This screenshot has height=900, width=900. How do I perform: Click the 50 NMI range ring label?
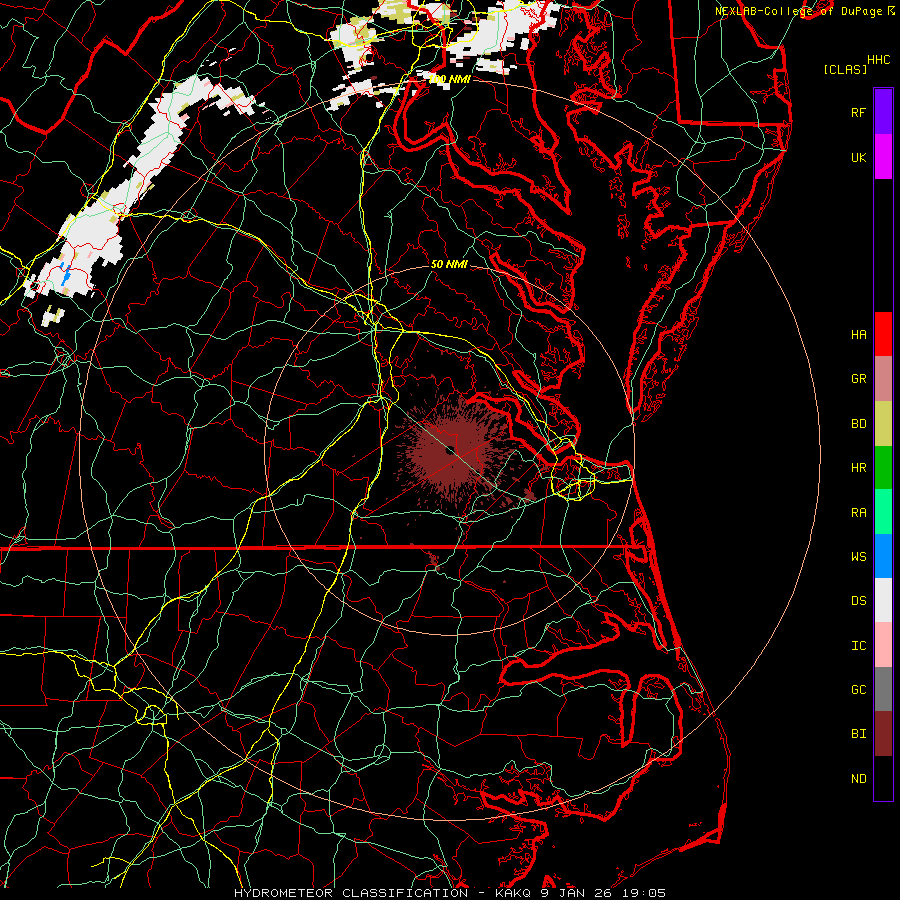coord(449,265)
